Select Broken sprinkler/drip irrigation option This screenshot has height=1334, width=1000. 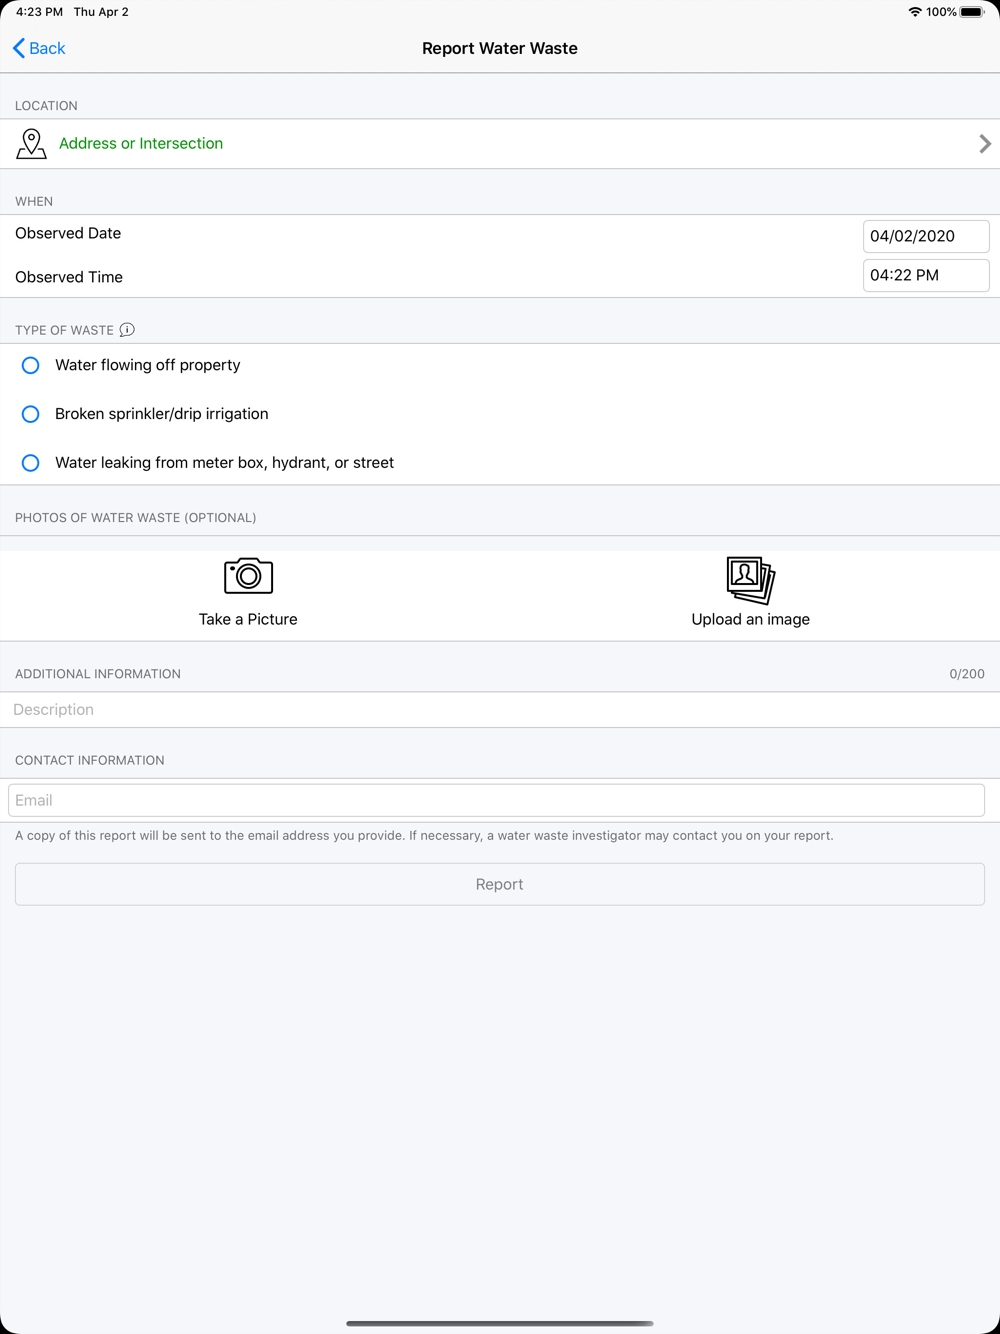click(x=31, y=414)
